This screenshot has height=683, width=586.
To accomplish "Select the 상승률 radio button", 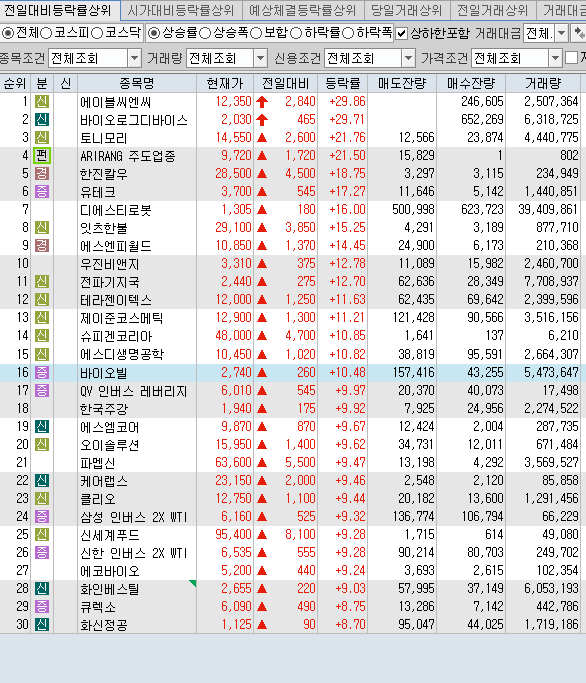I will 153,33.
